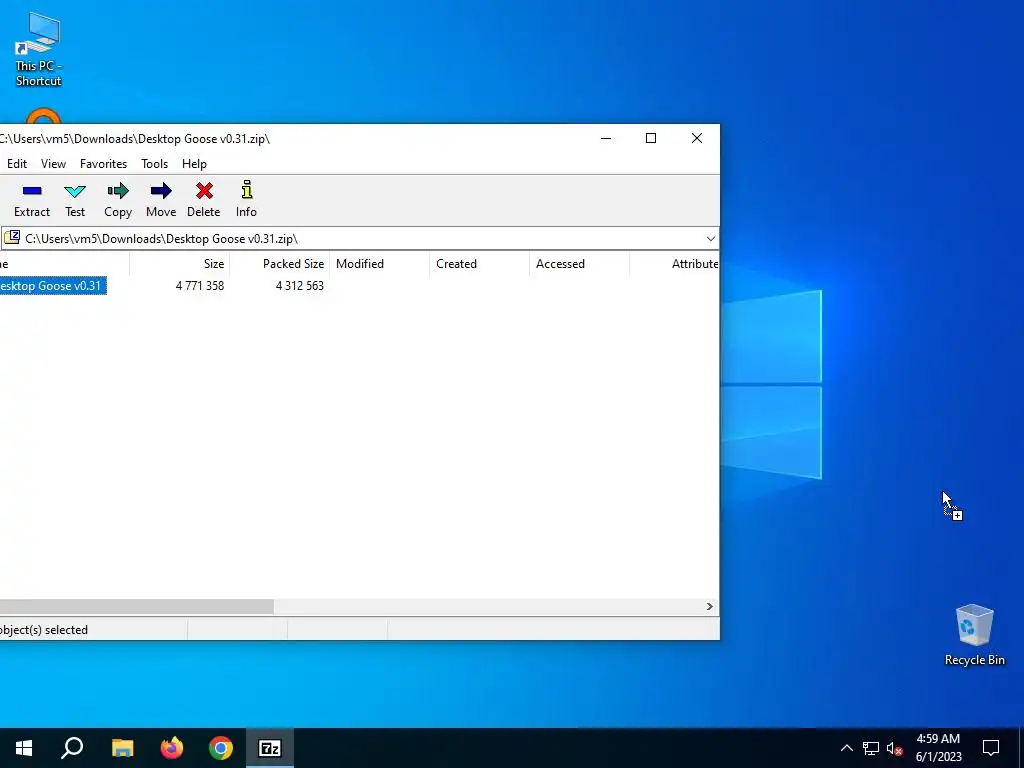Maximize the 7-Zip window
1024x768 pixels.
pos(650,138)
